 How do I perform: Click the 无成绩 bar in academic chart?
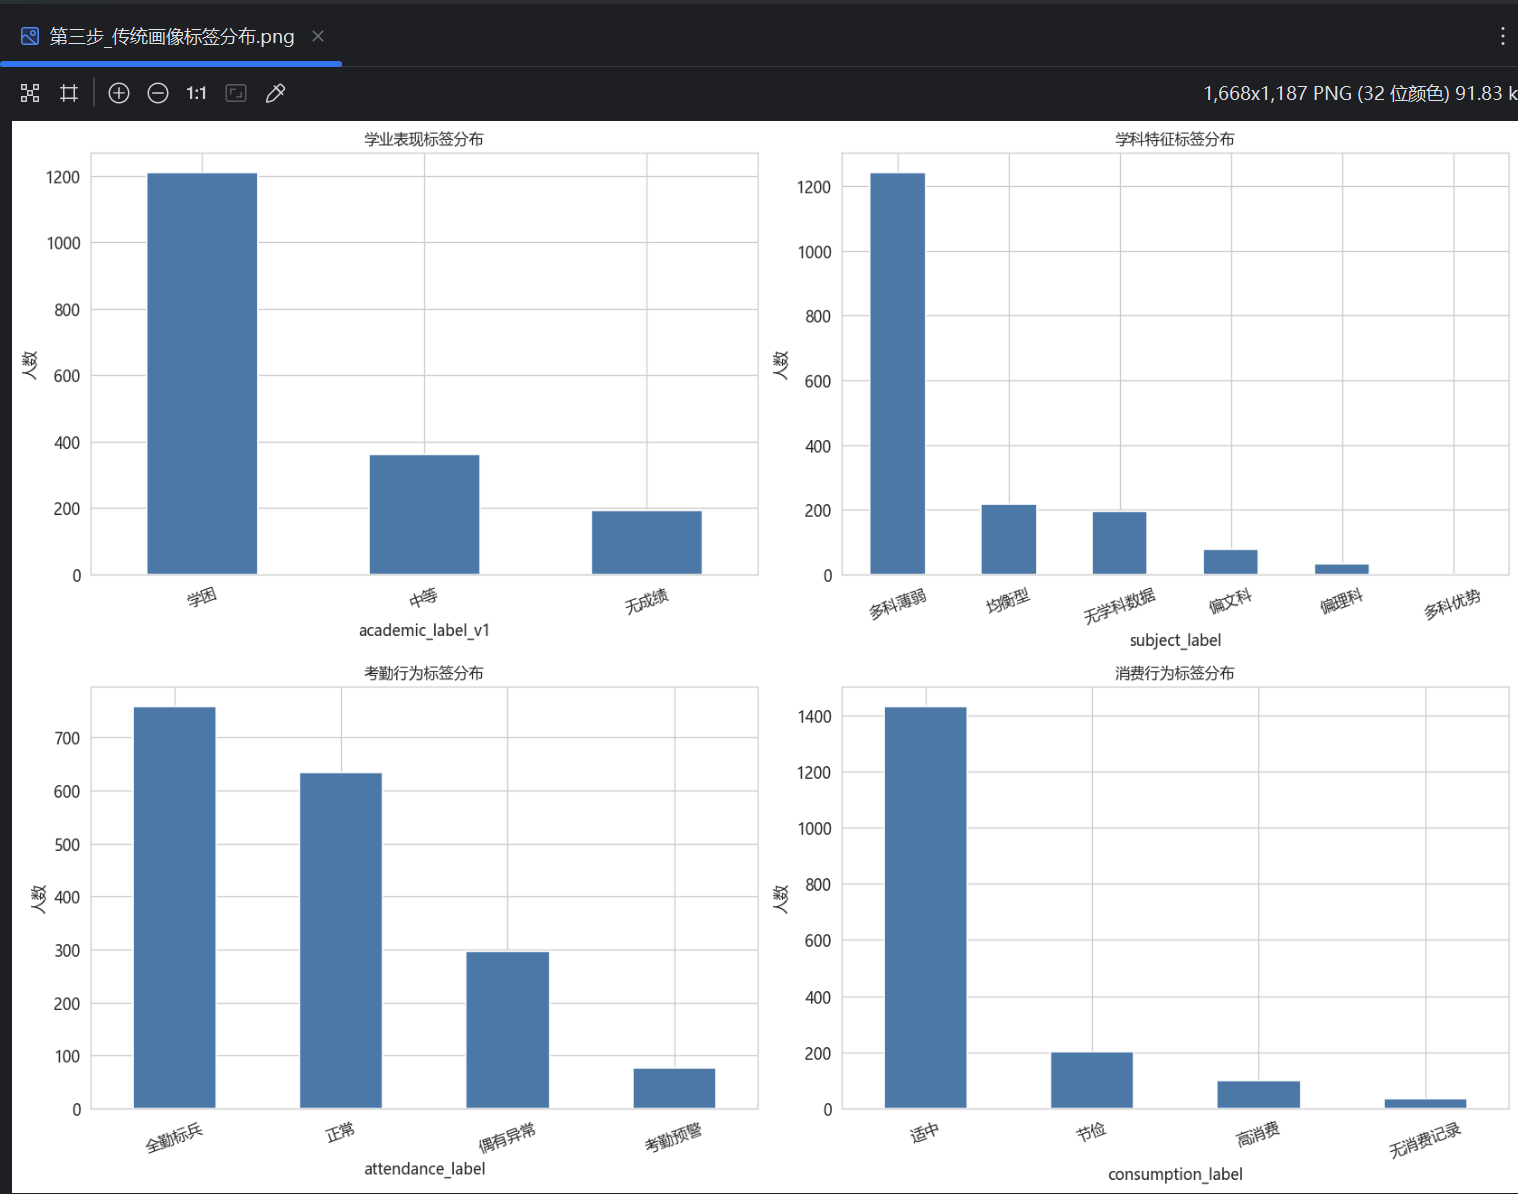[647, 543]
